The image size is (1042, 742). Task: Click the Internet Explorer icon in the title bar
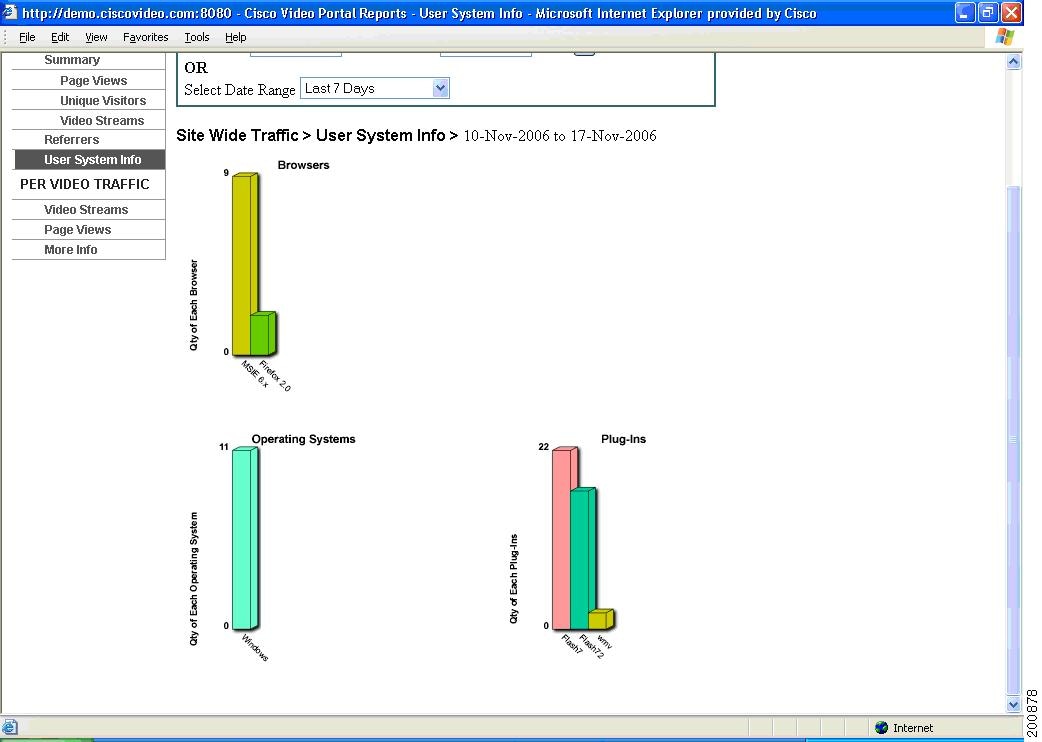tap(9, 12)
